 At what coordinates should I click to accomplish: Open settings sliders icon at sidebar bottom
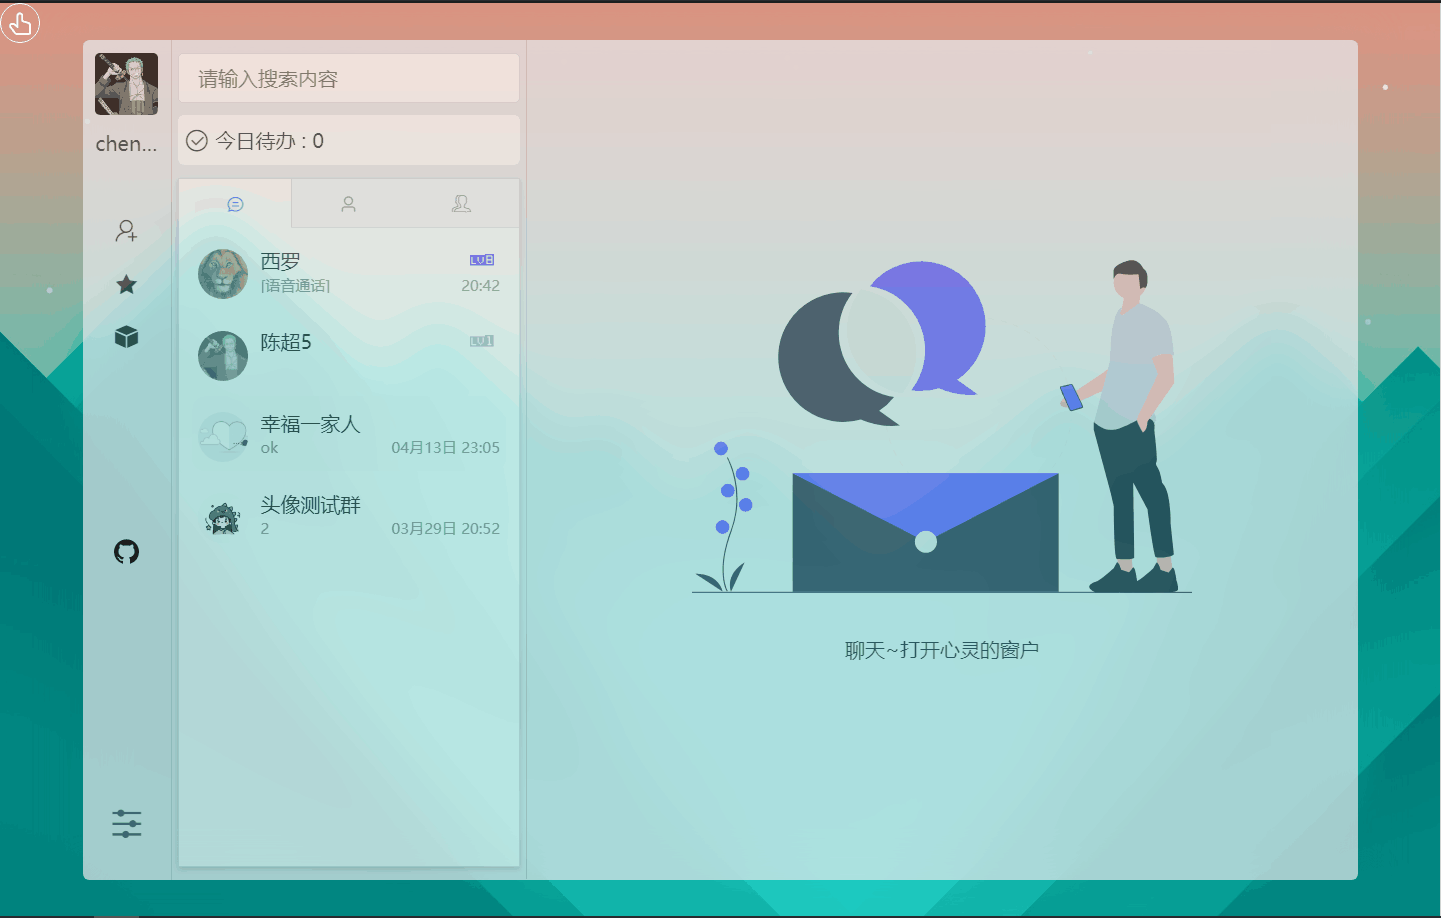point(126,824)
